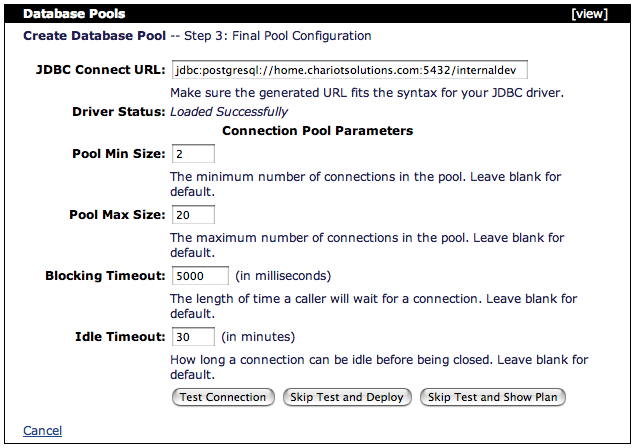Click Skip Test and Deploy button
635x448 pixels.
coord(346,397)
